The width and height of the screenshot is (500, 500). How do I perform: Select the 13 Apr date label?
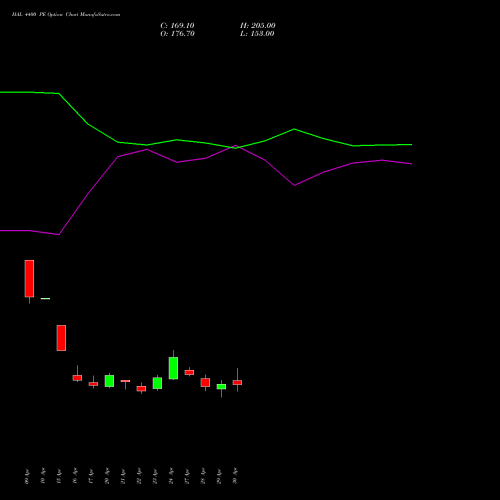[x=59, y=476]
